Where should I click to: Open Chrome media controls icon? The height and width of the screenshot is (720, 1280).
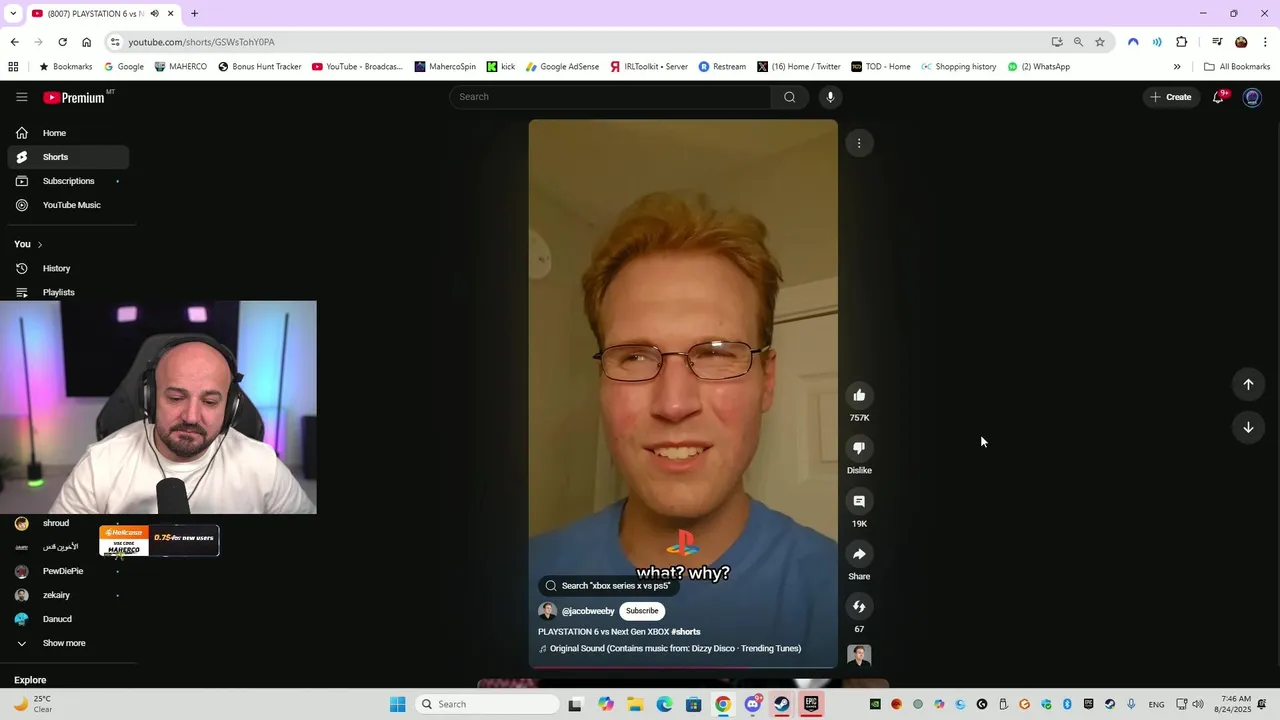[1217, 42]
